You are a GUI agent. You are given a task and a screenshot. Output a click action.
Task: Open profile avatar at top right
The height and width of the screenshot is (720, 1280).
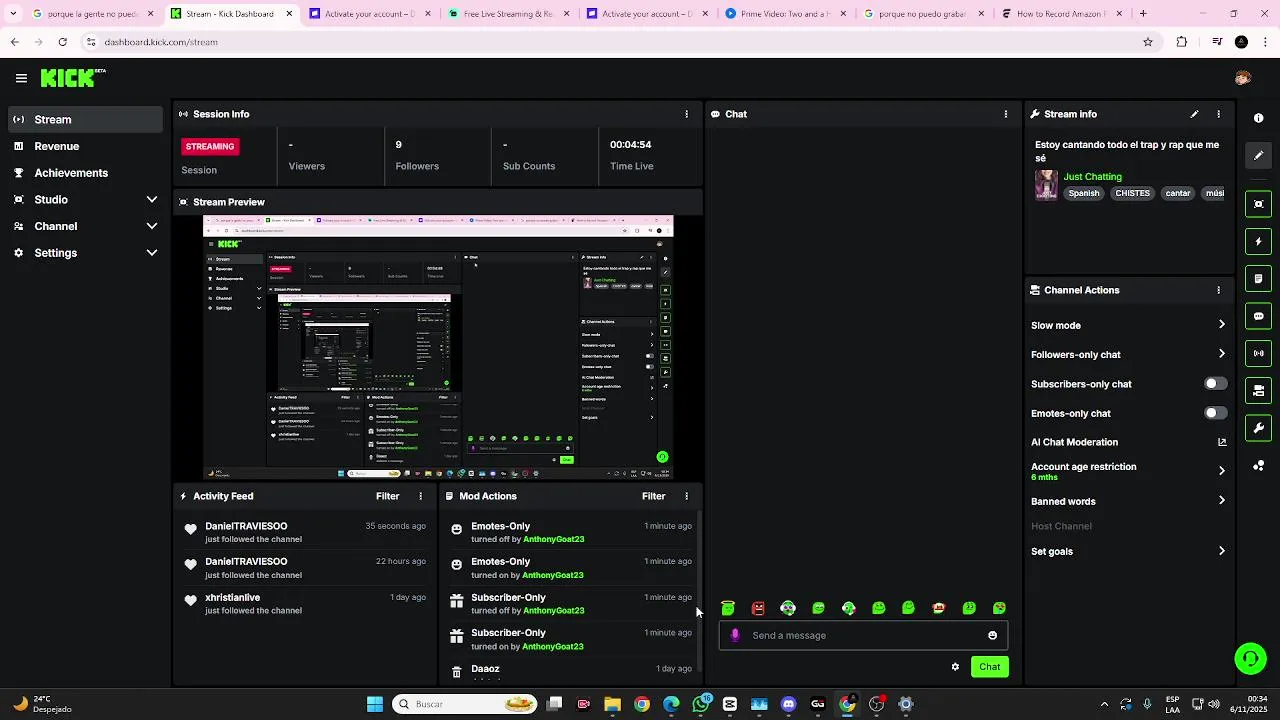[x=1242, y=78]
